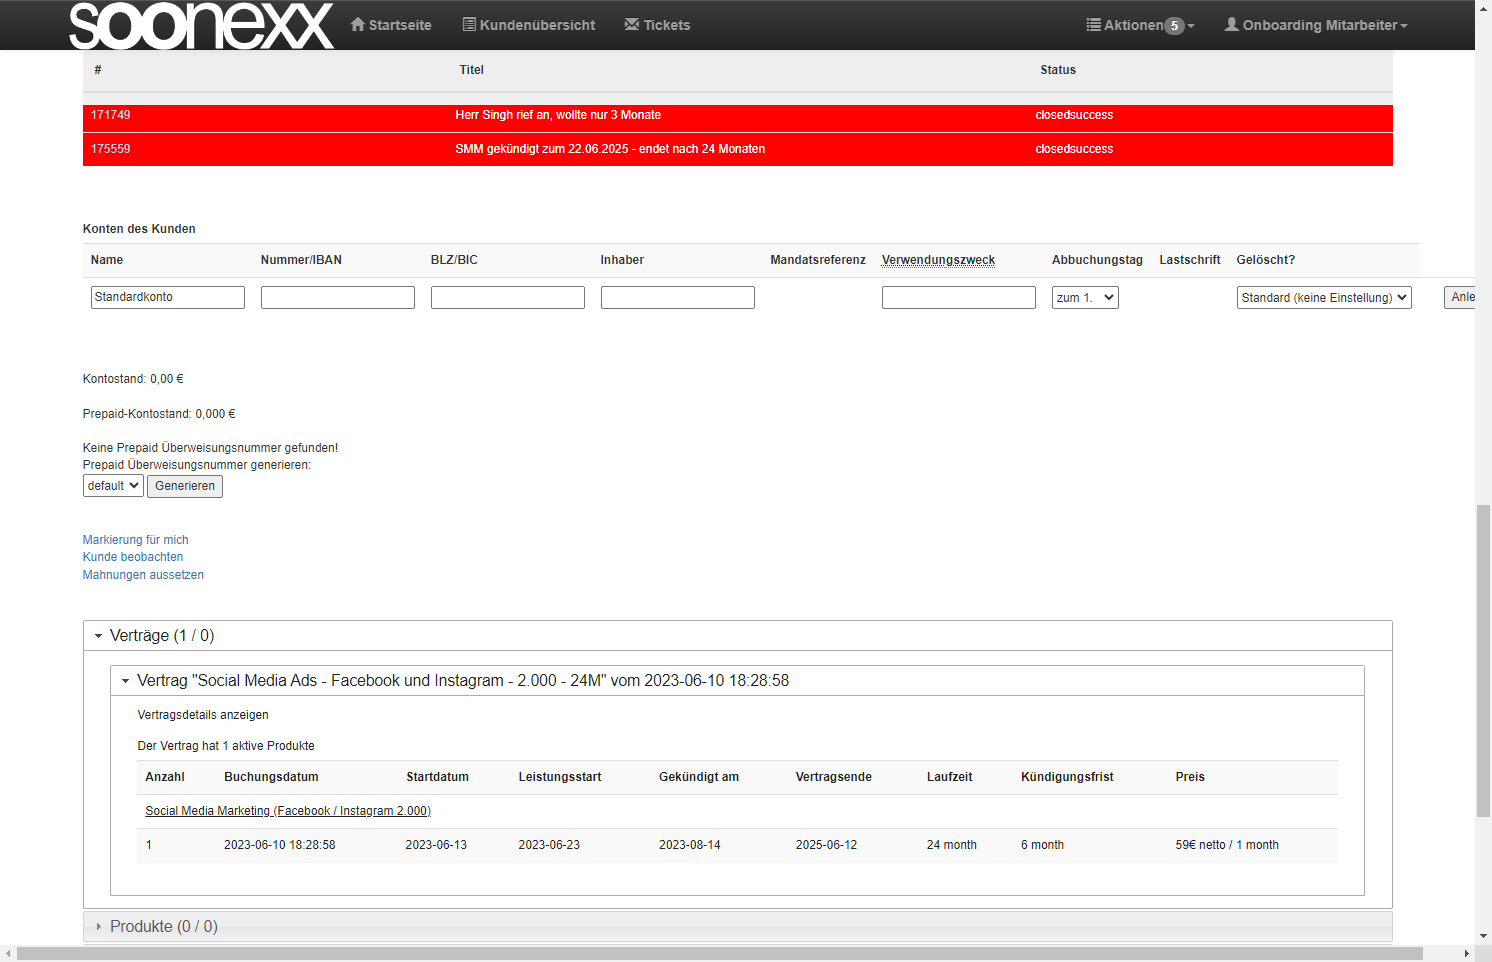Click 'Mahnungen aussetzen' link
The width and height of the screenshot is (1492, 962).
143,575
